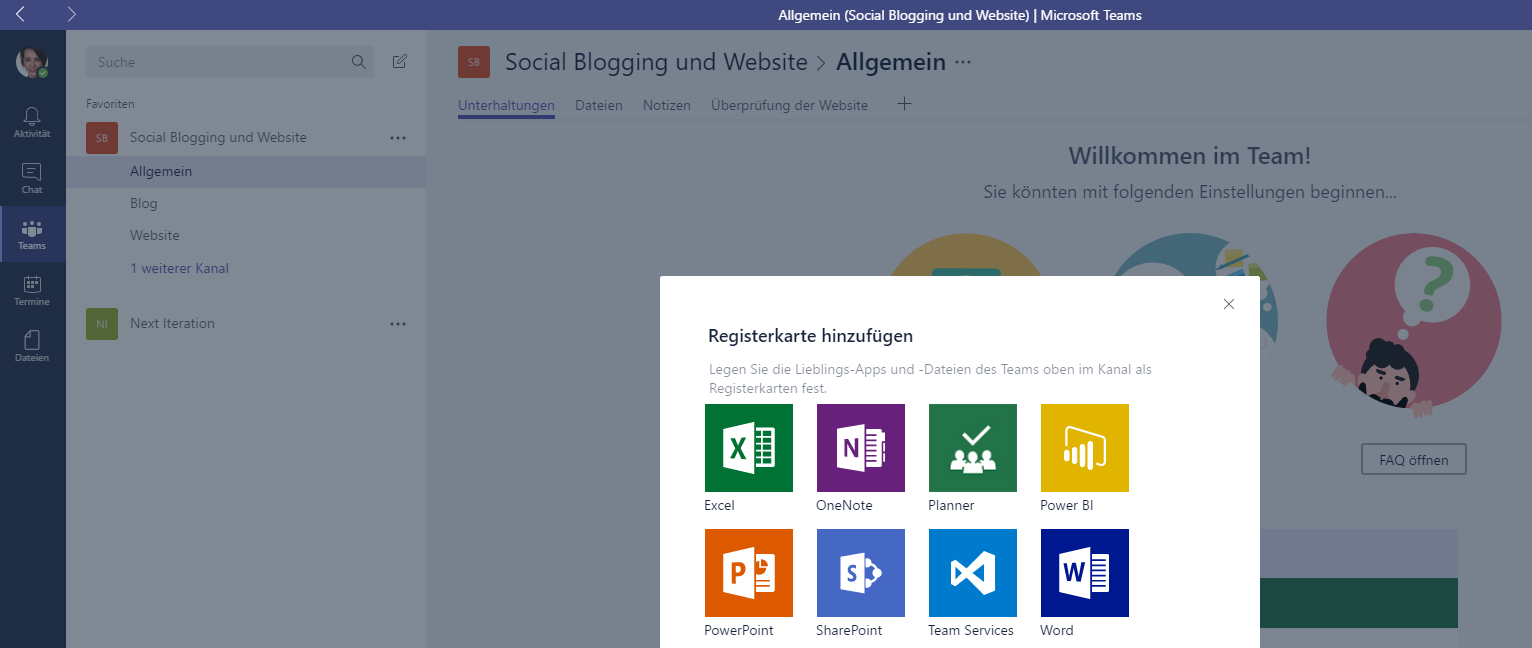Click the SB team avatar in channel header
The width and height of the screenshot is (1532, 648).
[x=474, y=62]
